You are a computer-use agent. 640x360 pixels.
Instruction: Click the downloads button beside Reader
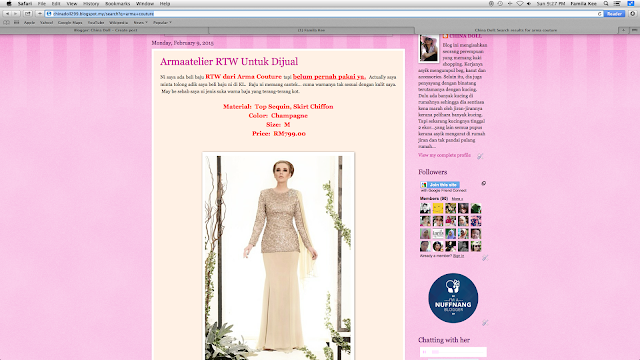pos(633,13)
